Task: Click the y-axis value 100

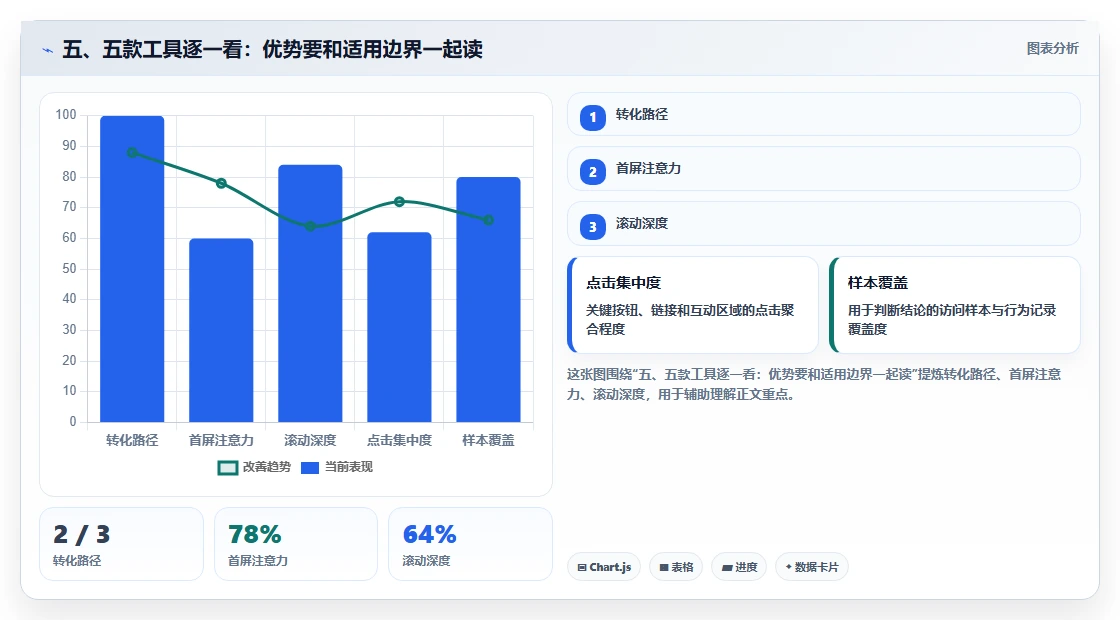Action: click(x=66, y=115)
